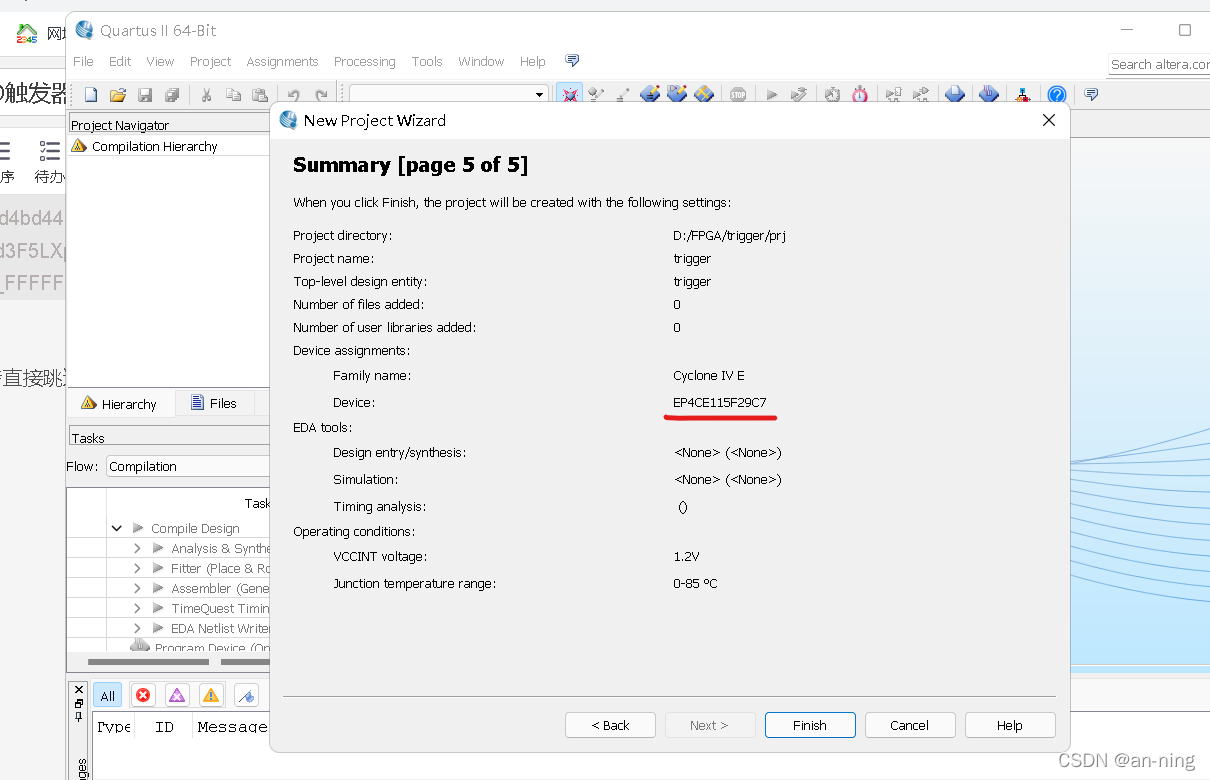Click the device name EP4CE115F29C7

(720, 402)
